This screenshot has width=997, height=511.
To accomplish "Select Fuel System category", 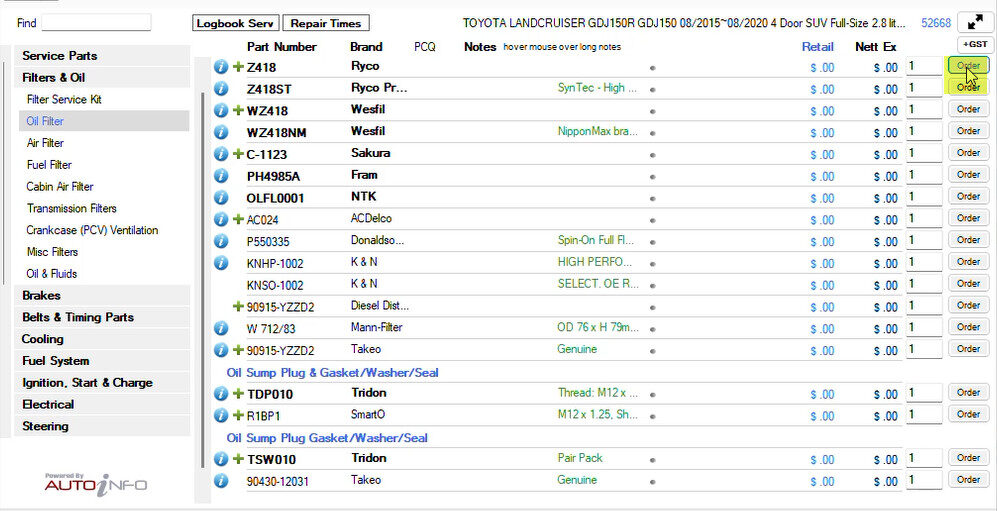I will [104, 361].
